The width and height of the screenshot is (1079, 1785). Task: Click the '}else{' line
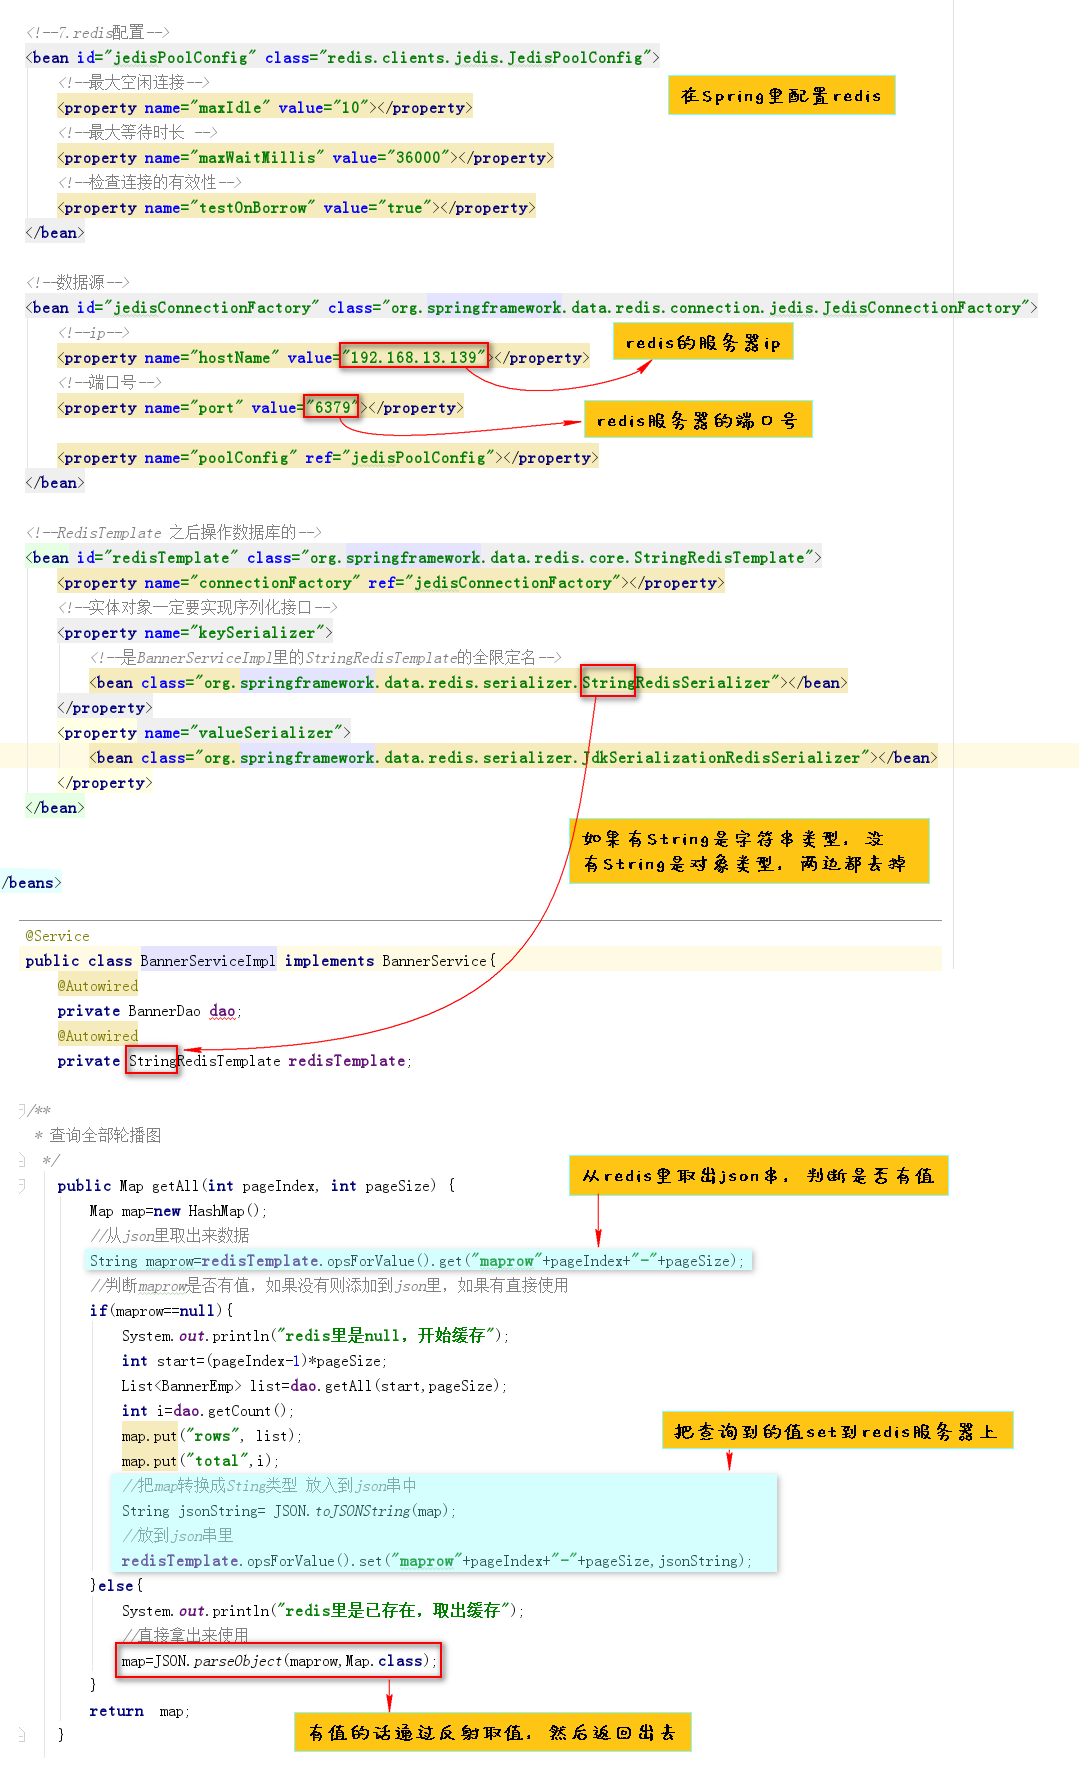[x=116, y=1586]
